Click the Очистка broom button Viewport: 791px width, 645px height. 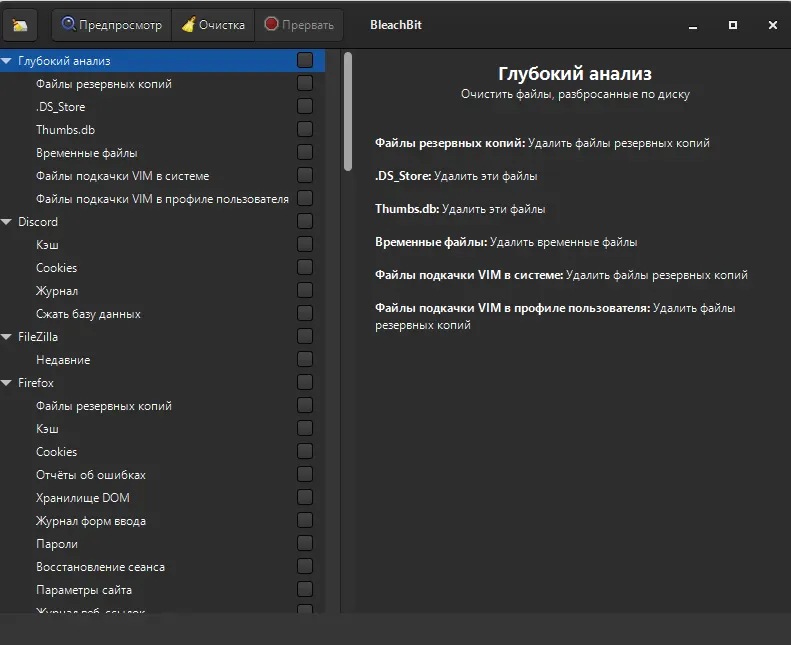[x=213, y=25]
